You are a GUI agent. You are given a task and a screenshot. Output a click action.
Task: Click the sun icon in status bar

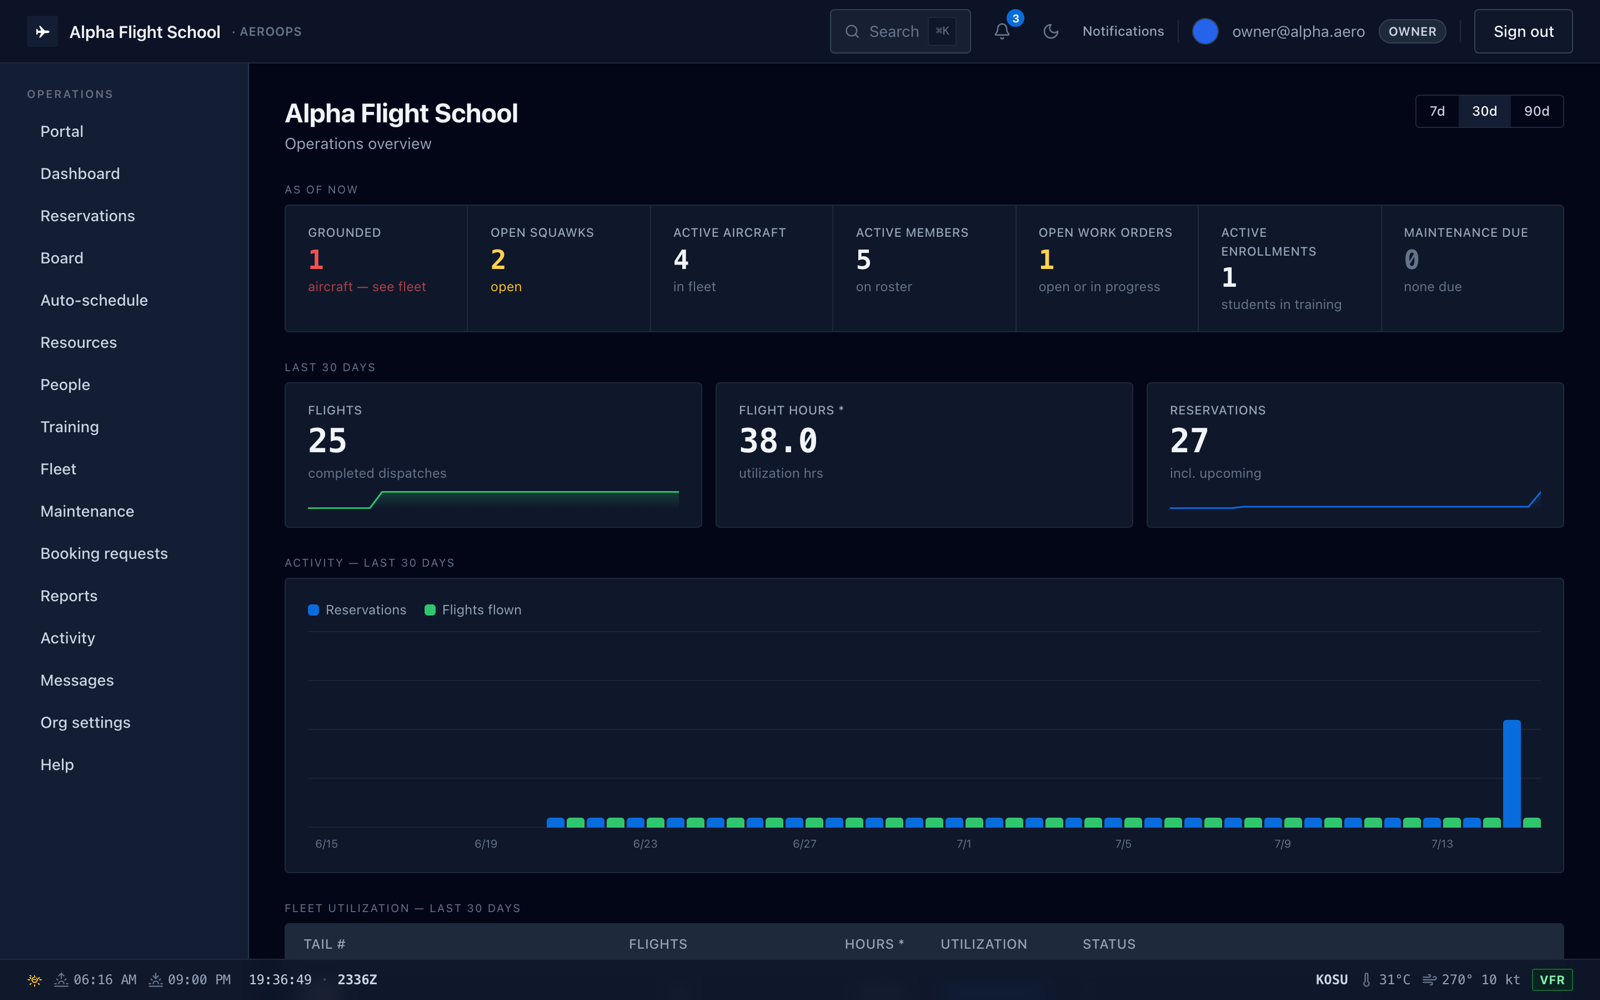point(35,980)
